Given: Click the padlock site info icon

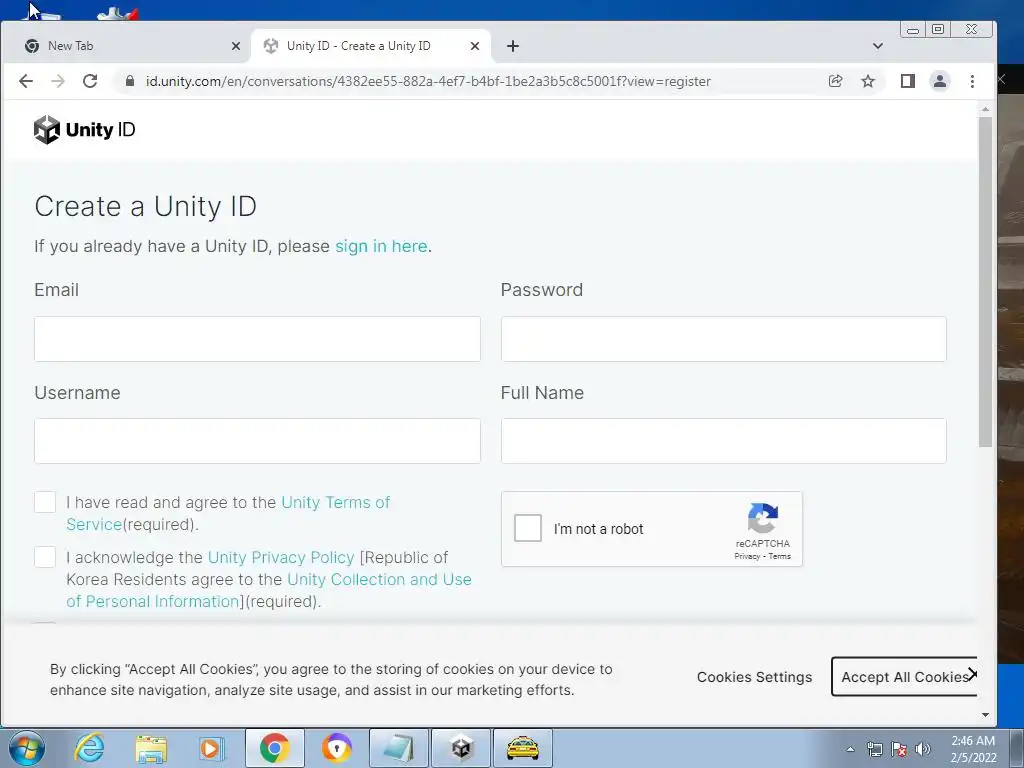Looking at the screenshot, I should tap(130, 81).
